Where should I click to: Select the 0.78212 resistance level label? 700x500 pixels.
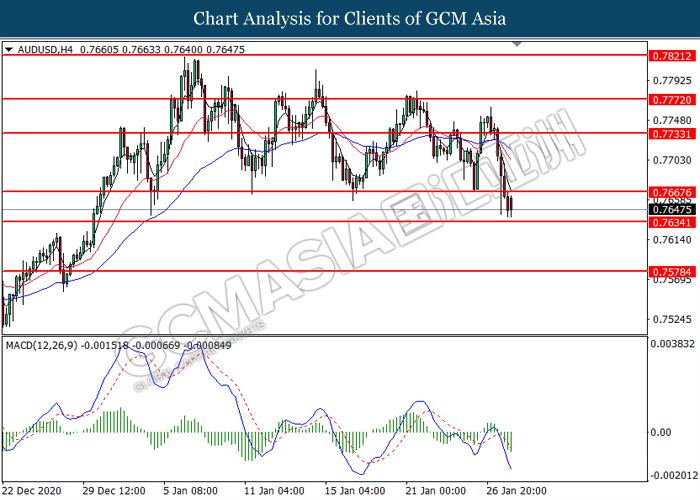click(x=672, y=56)
